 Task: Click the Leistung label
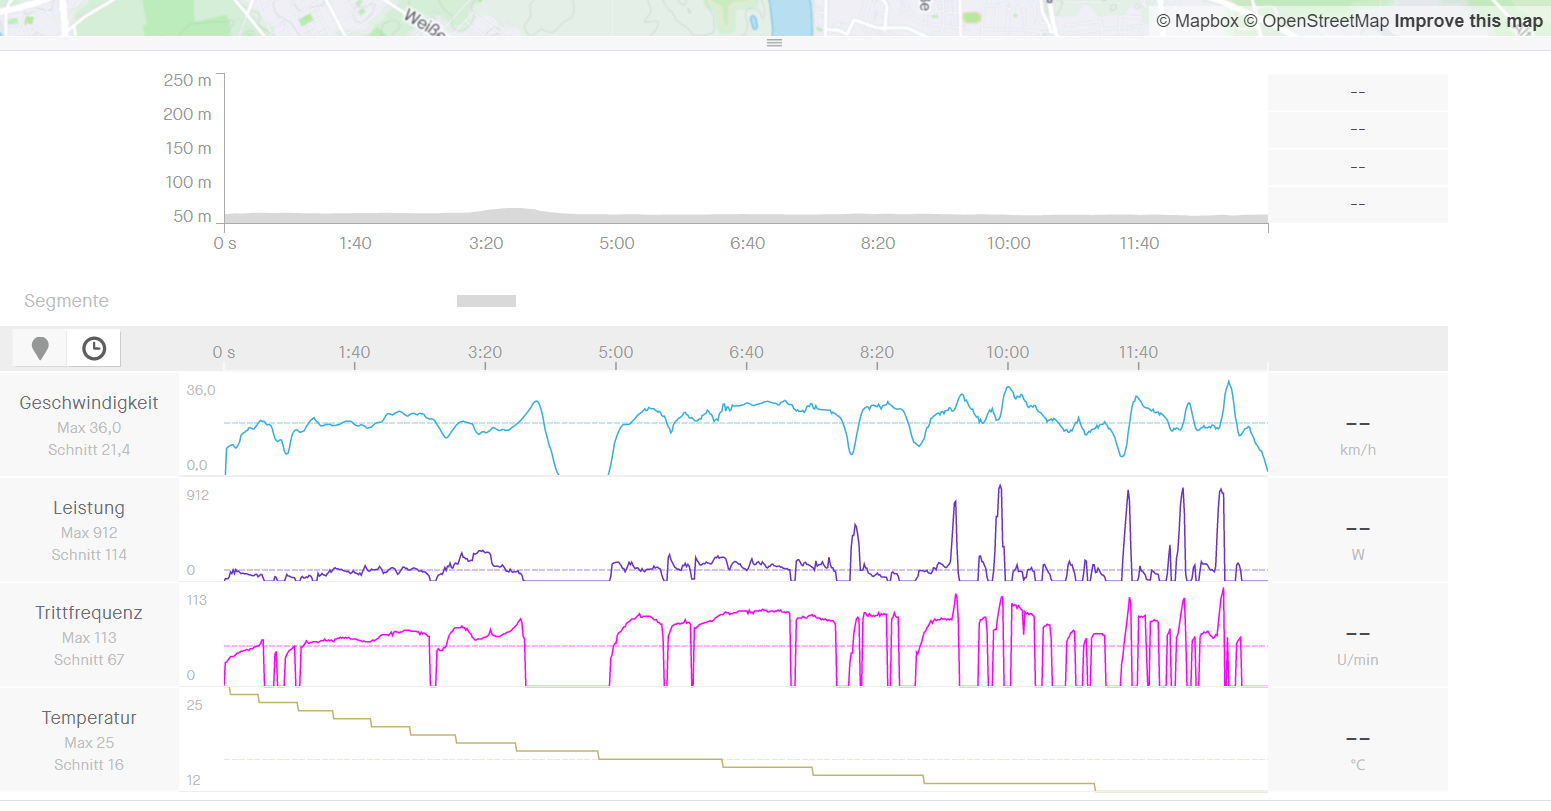(89, 508)
